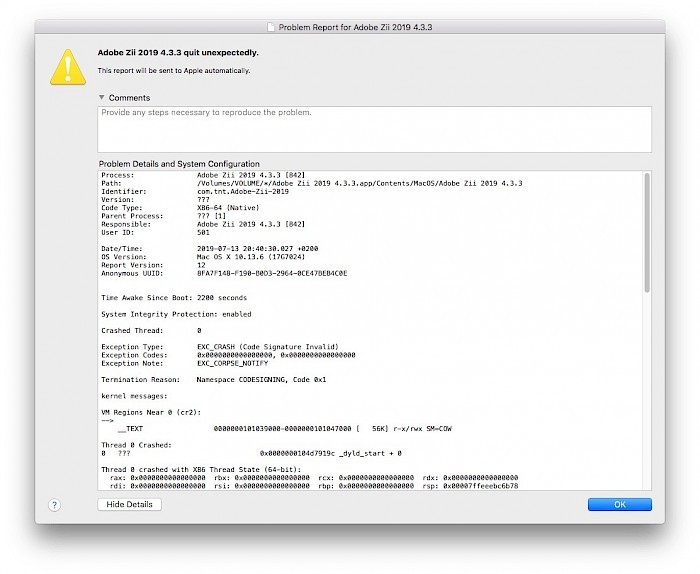The height and width of the screenshot is (574, 700).
Task: Click the 'Process:' line in report
Action: (203, 175)
